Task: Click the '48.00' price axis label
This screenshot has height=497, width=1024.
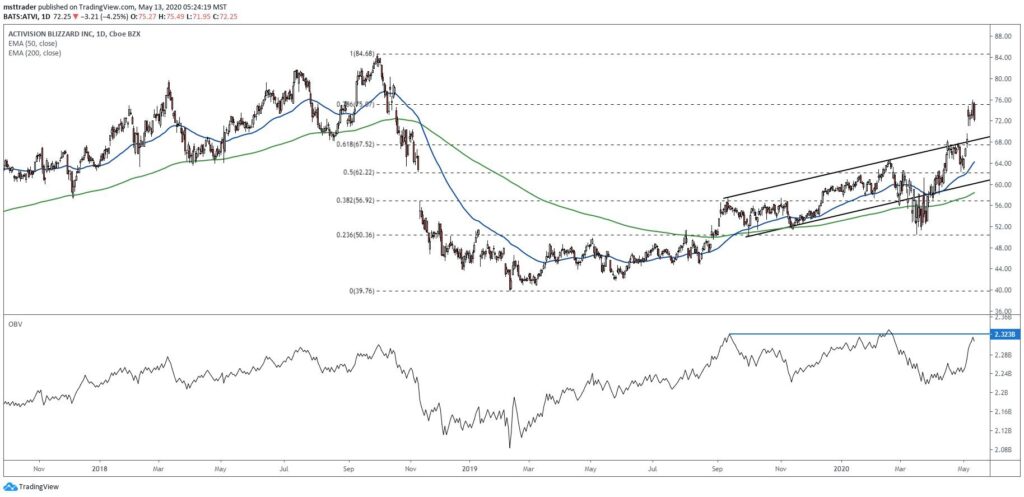Action: [x=1002, y=248]
